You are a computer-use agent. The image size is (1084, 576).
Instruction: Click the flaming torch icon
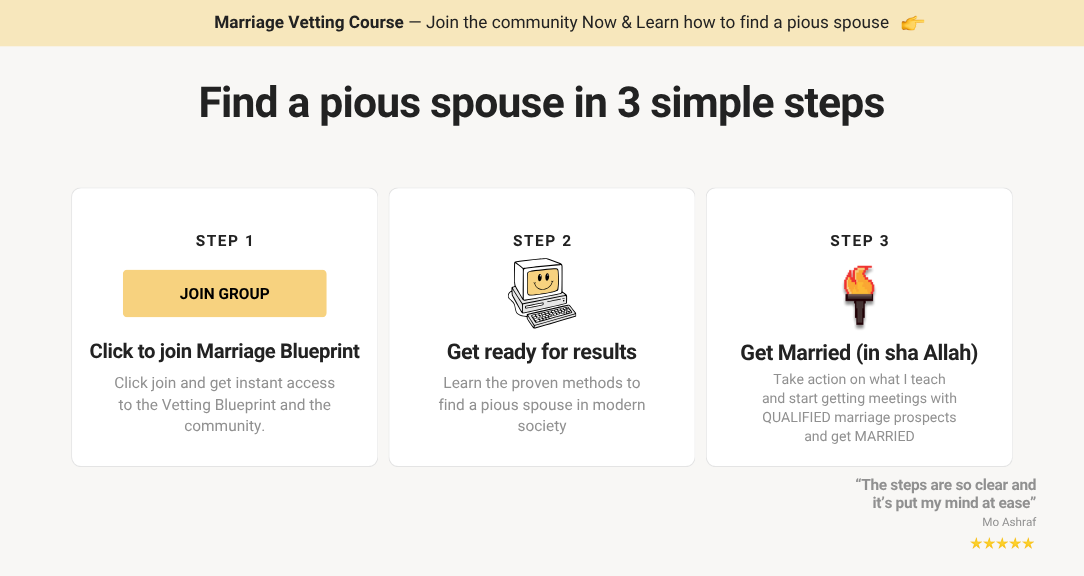pyautogui.click(x=858, y=295)
